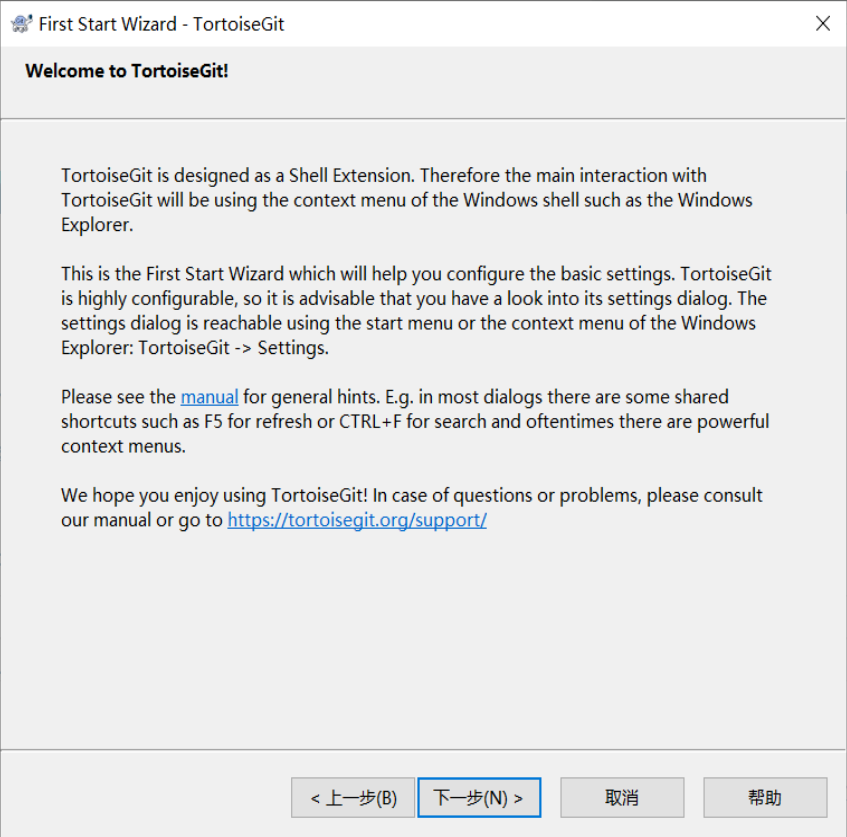Close the First Start Wizard window
Viewport: 847px width, 837px height.
[822, 22]
